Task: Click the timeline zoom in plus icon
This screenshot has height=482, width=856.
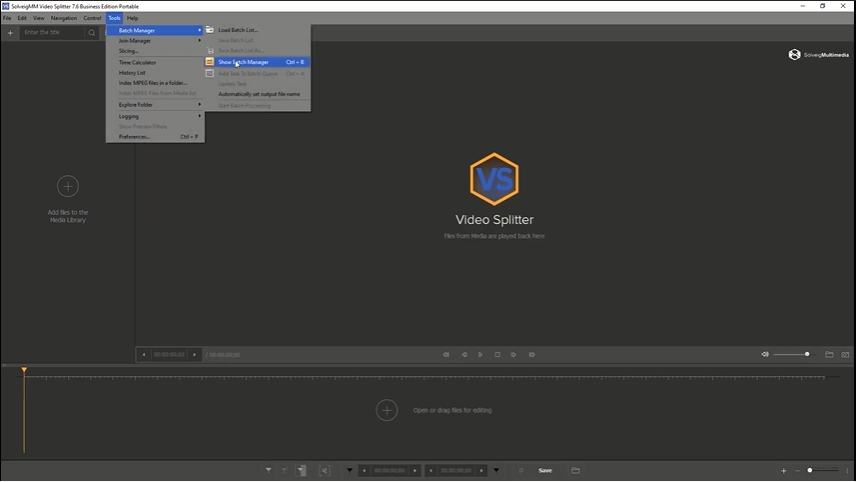Action: (x=784, y=471)
